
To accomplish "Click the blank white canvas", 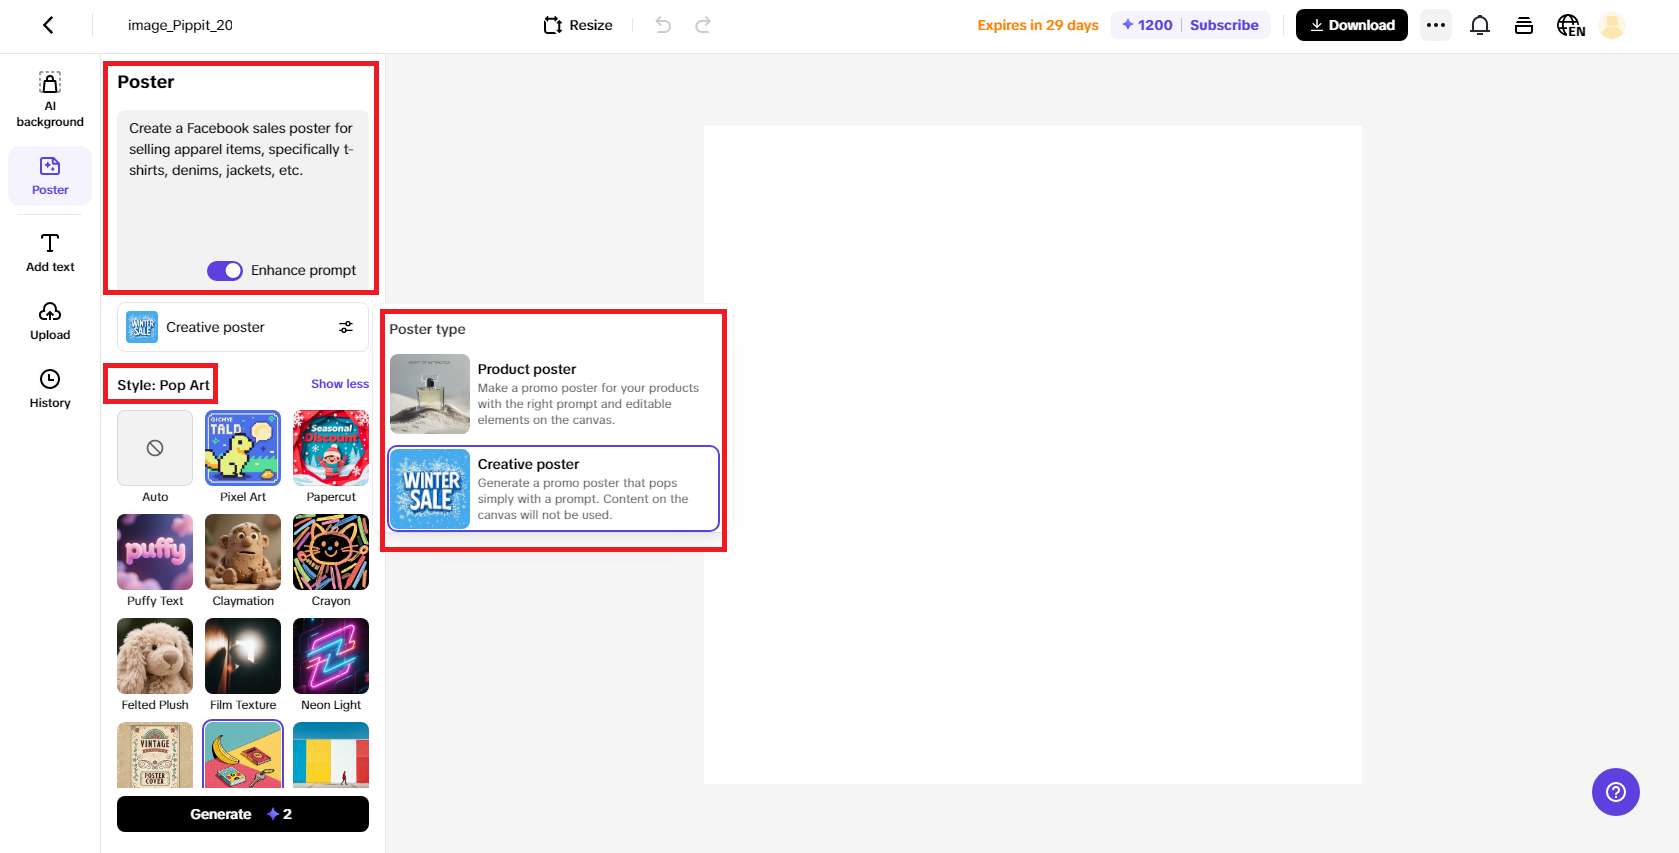I will tap(1033, 455).
